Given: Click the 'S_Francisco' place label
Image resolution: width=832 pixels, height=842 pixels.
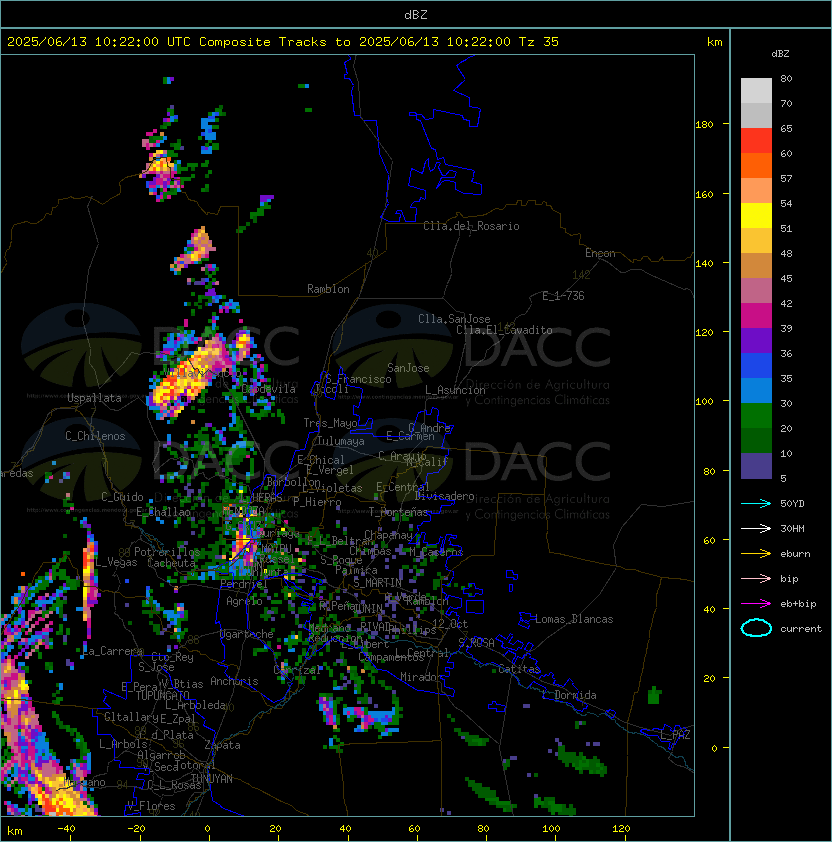Looking at the screenshot, I should pos(358,379).
